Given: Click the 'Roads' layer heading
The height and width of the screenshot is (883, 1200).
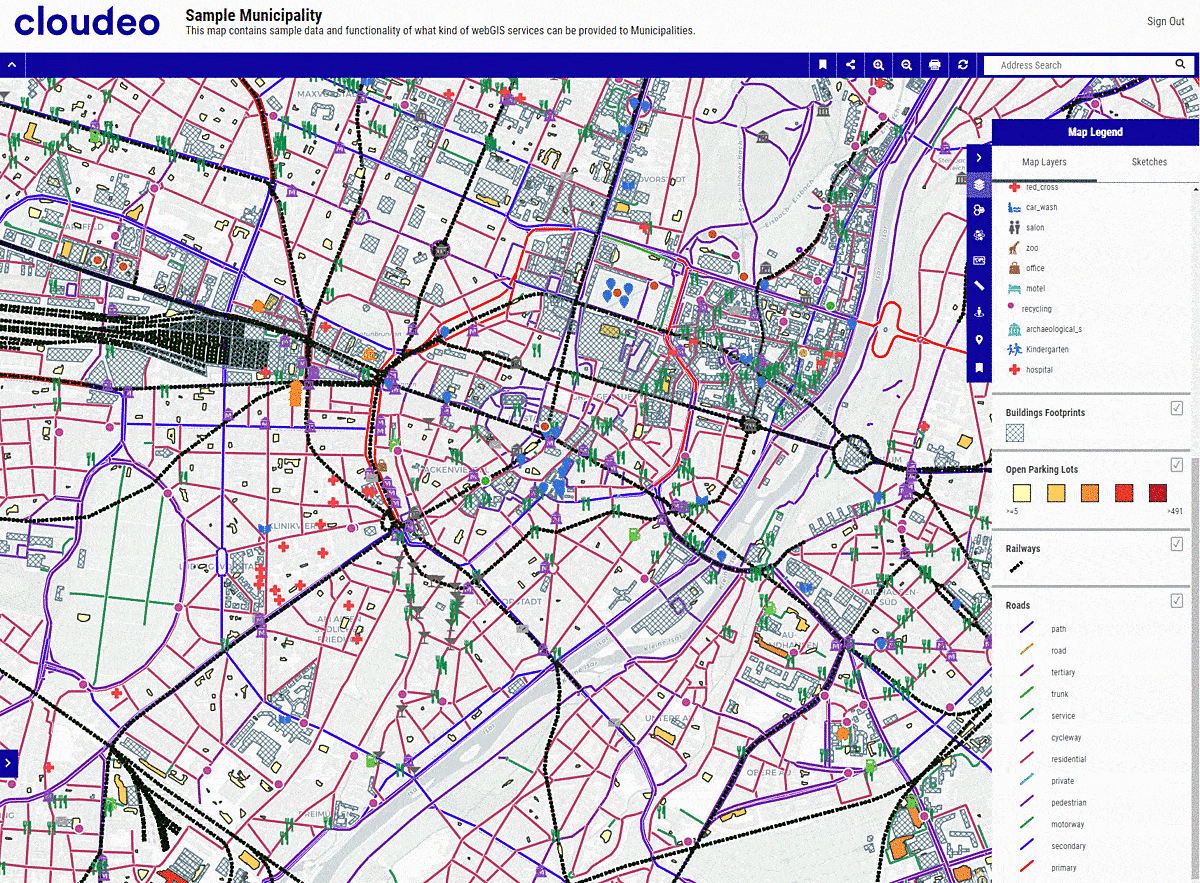Looking at the screenshot, I should pyautogui.click(x=1018, y=605).
